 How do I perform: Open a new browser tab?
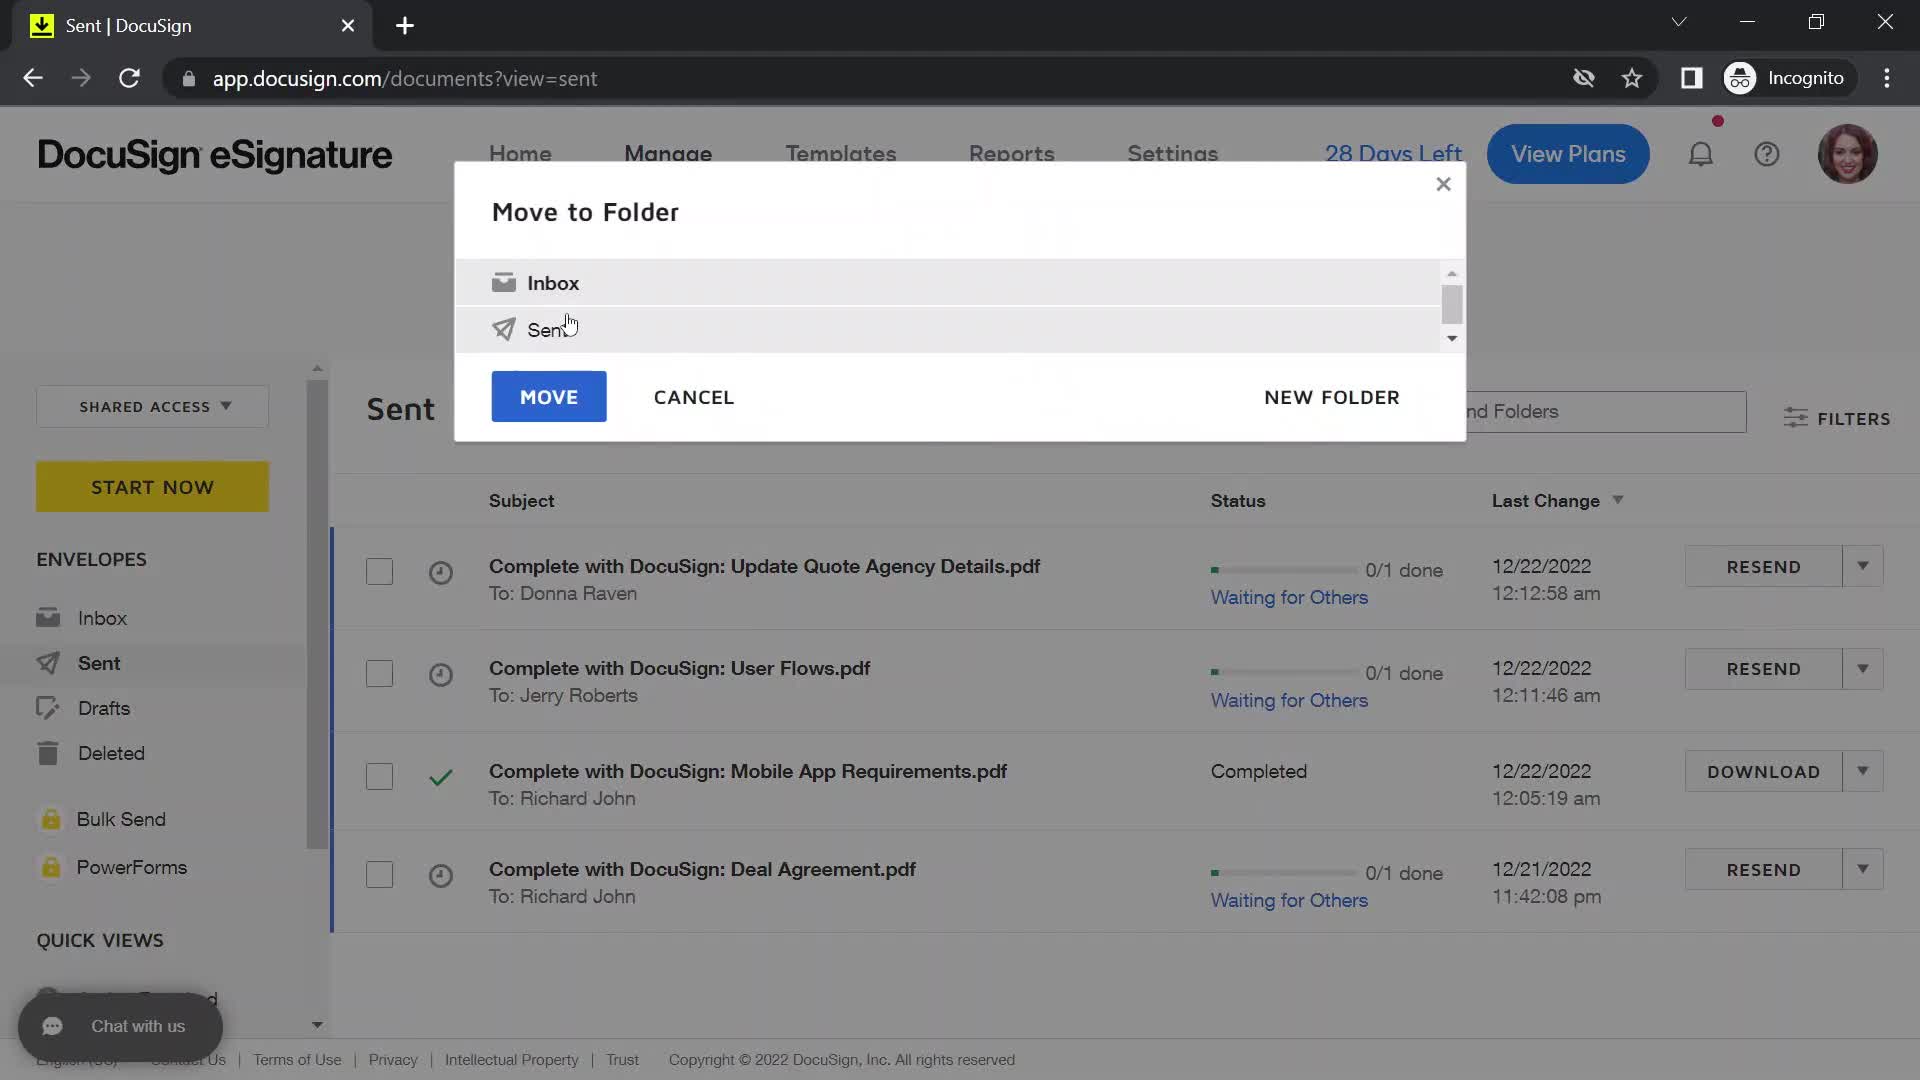point(404,26)
